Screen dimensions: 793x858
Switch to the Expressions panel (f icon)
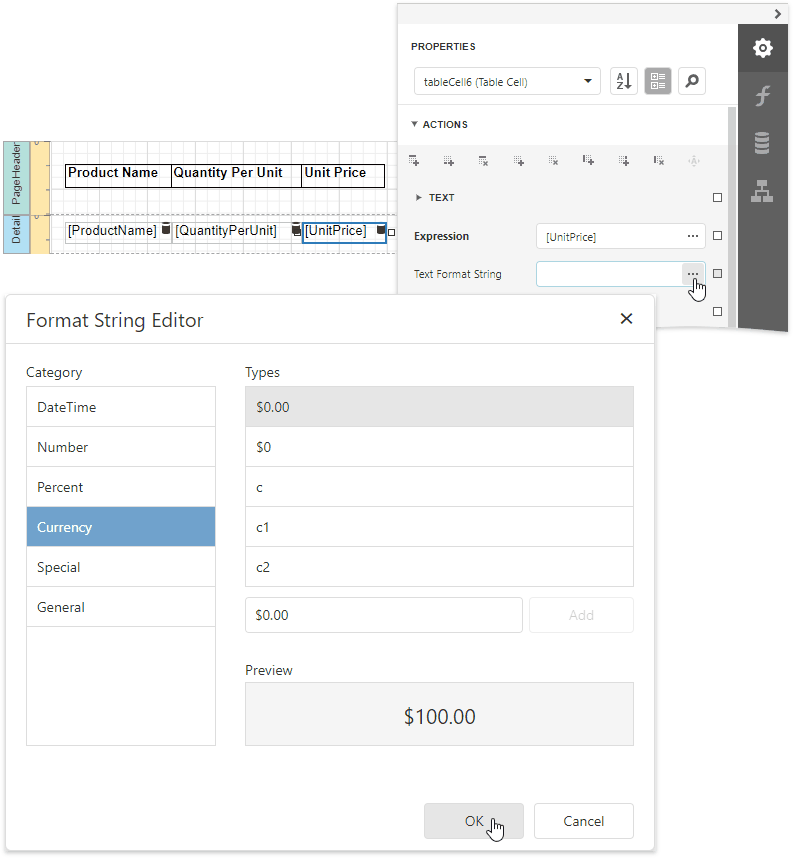tap(762, 95)
